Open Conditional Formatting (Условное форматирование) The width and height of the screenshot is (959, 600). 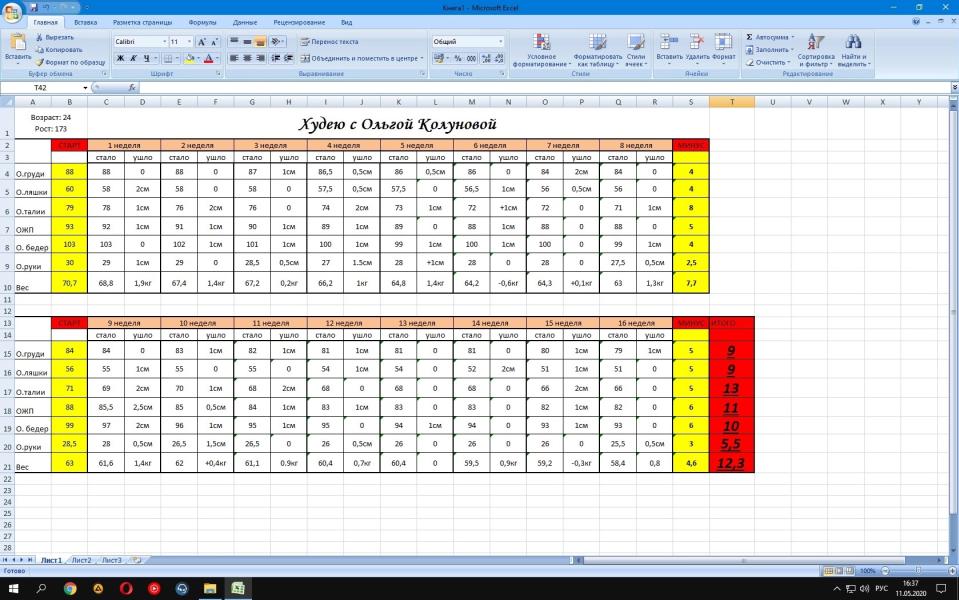click(x=541, y=48)
